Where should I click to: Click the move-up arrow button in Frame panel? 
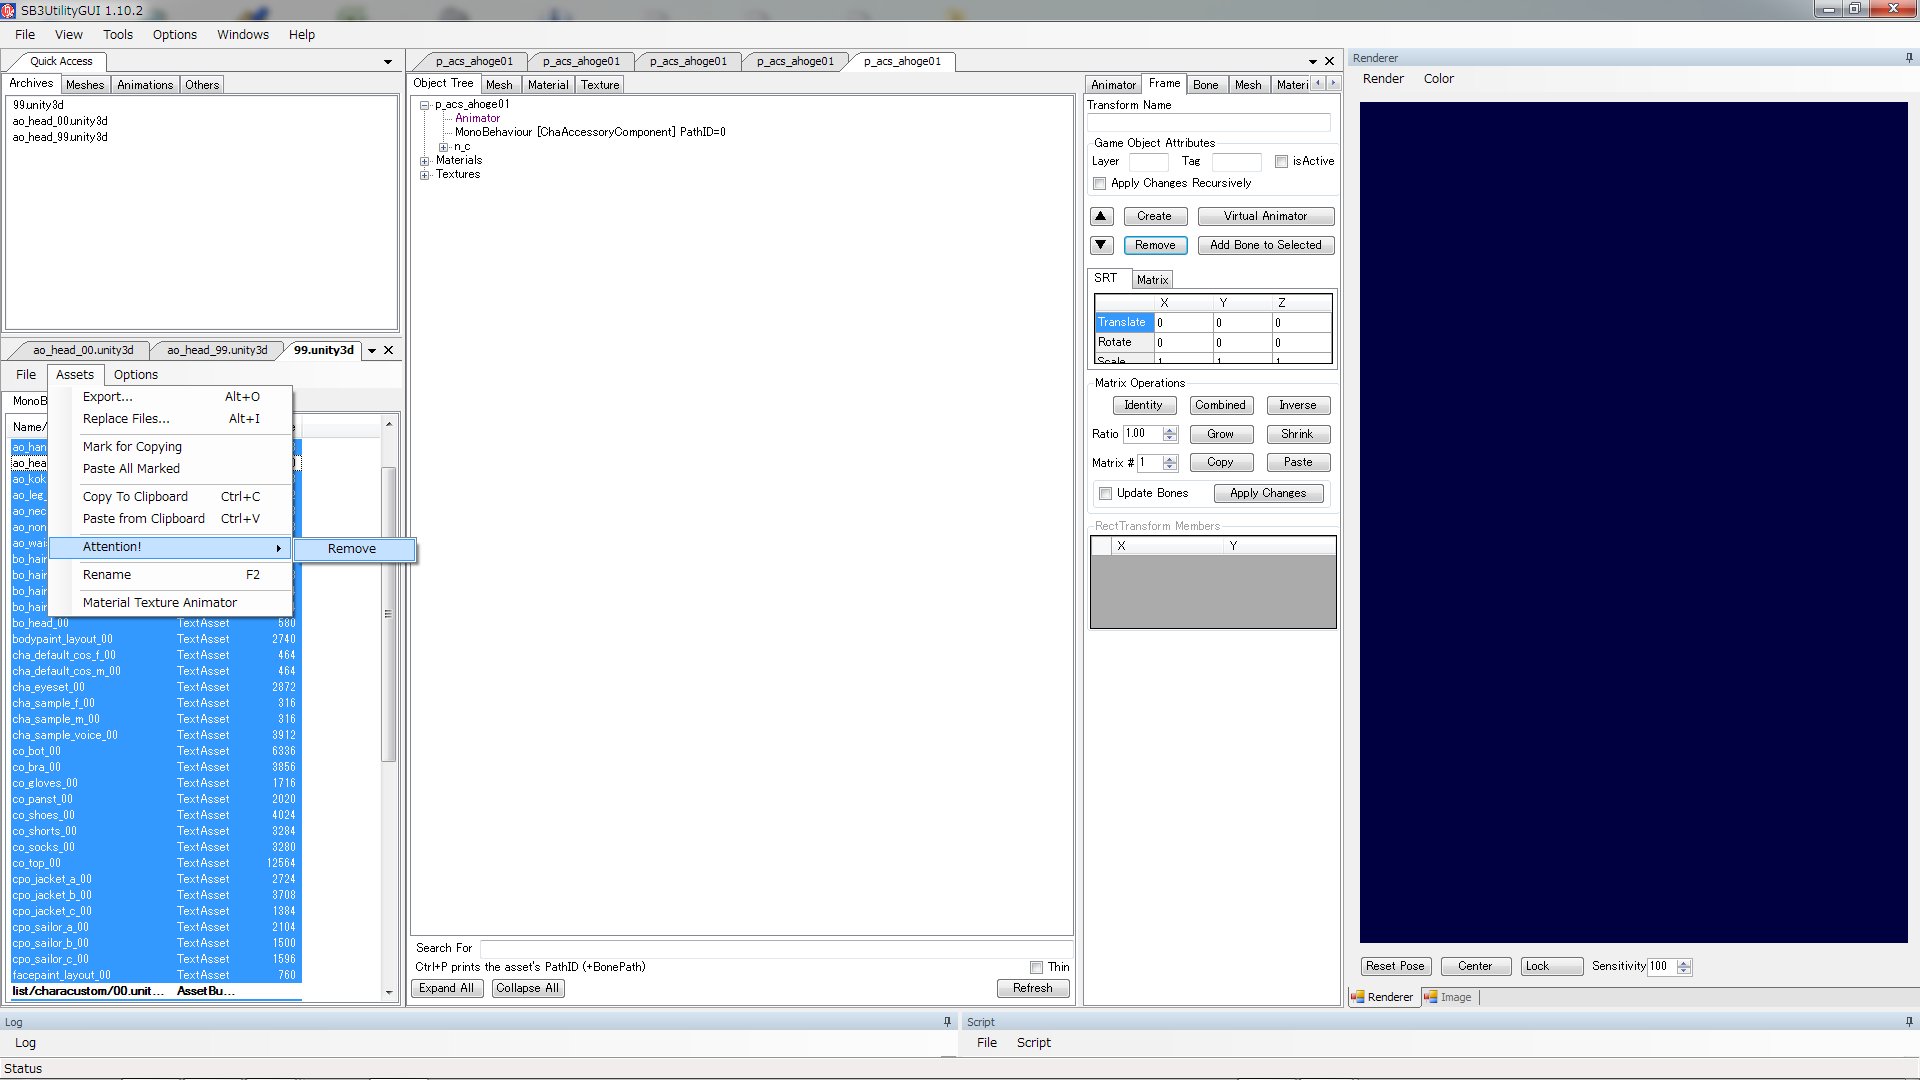click(x=1101, y=216)
